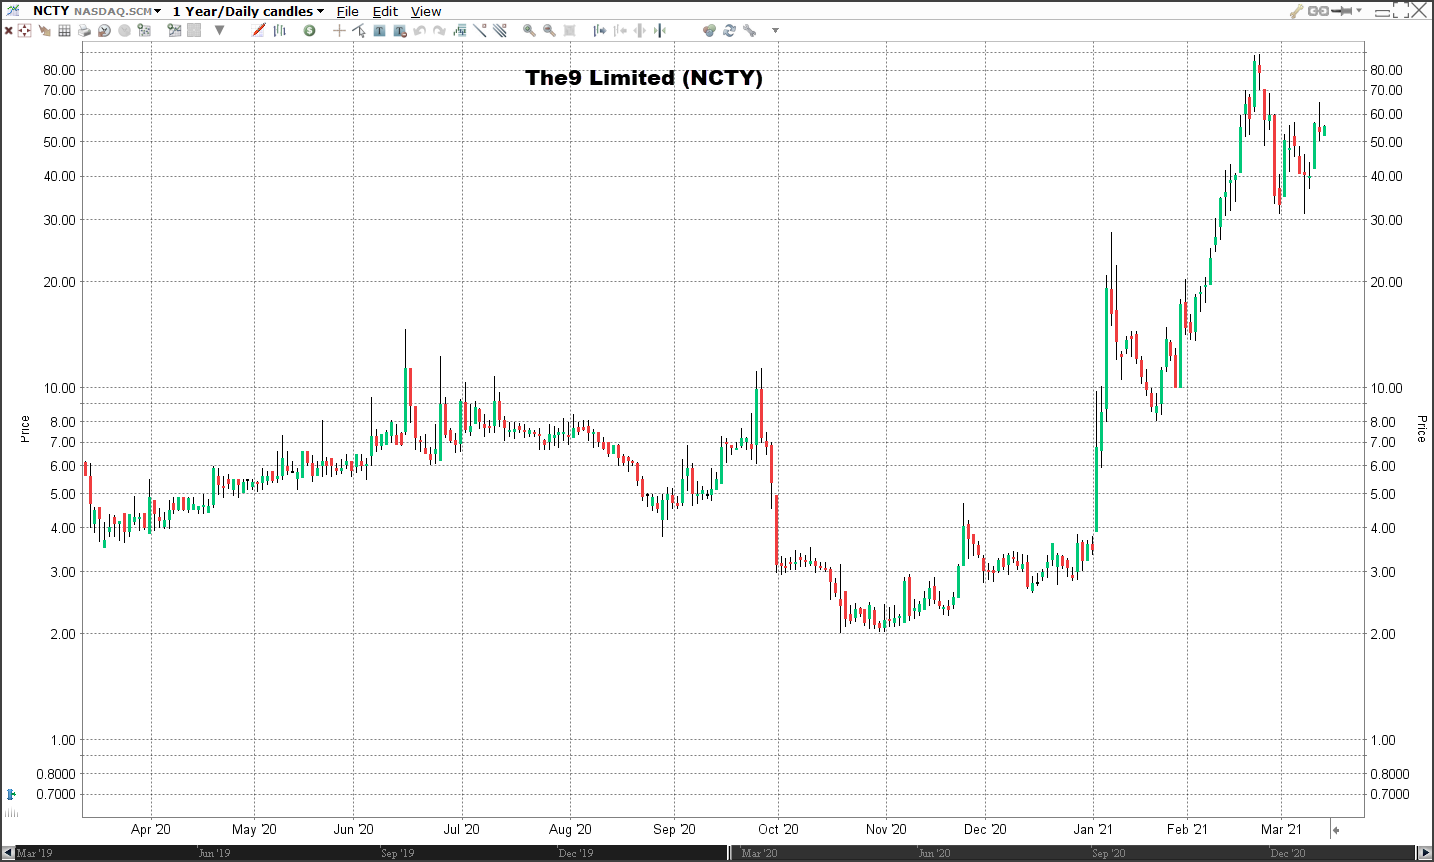Viewport: 1434px width, 862px height.
Task: Click the clock with arrow icon
Action: [104, 31]
